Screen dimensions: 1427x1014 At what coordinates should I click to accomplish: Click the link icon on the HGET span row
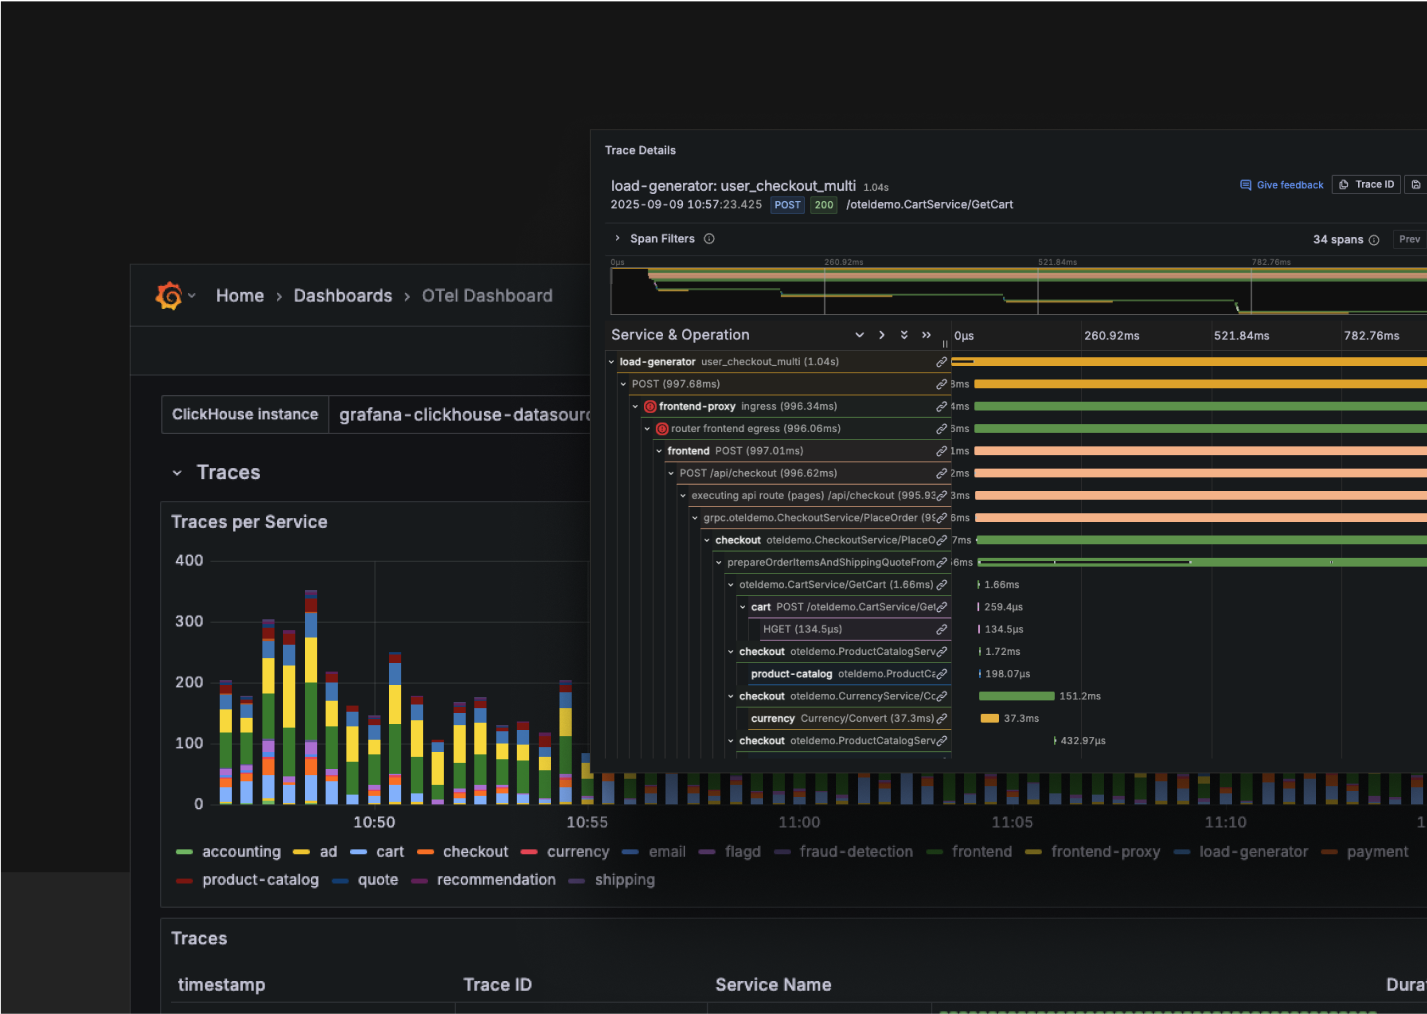click(940, 629)
